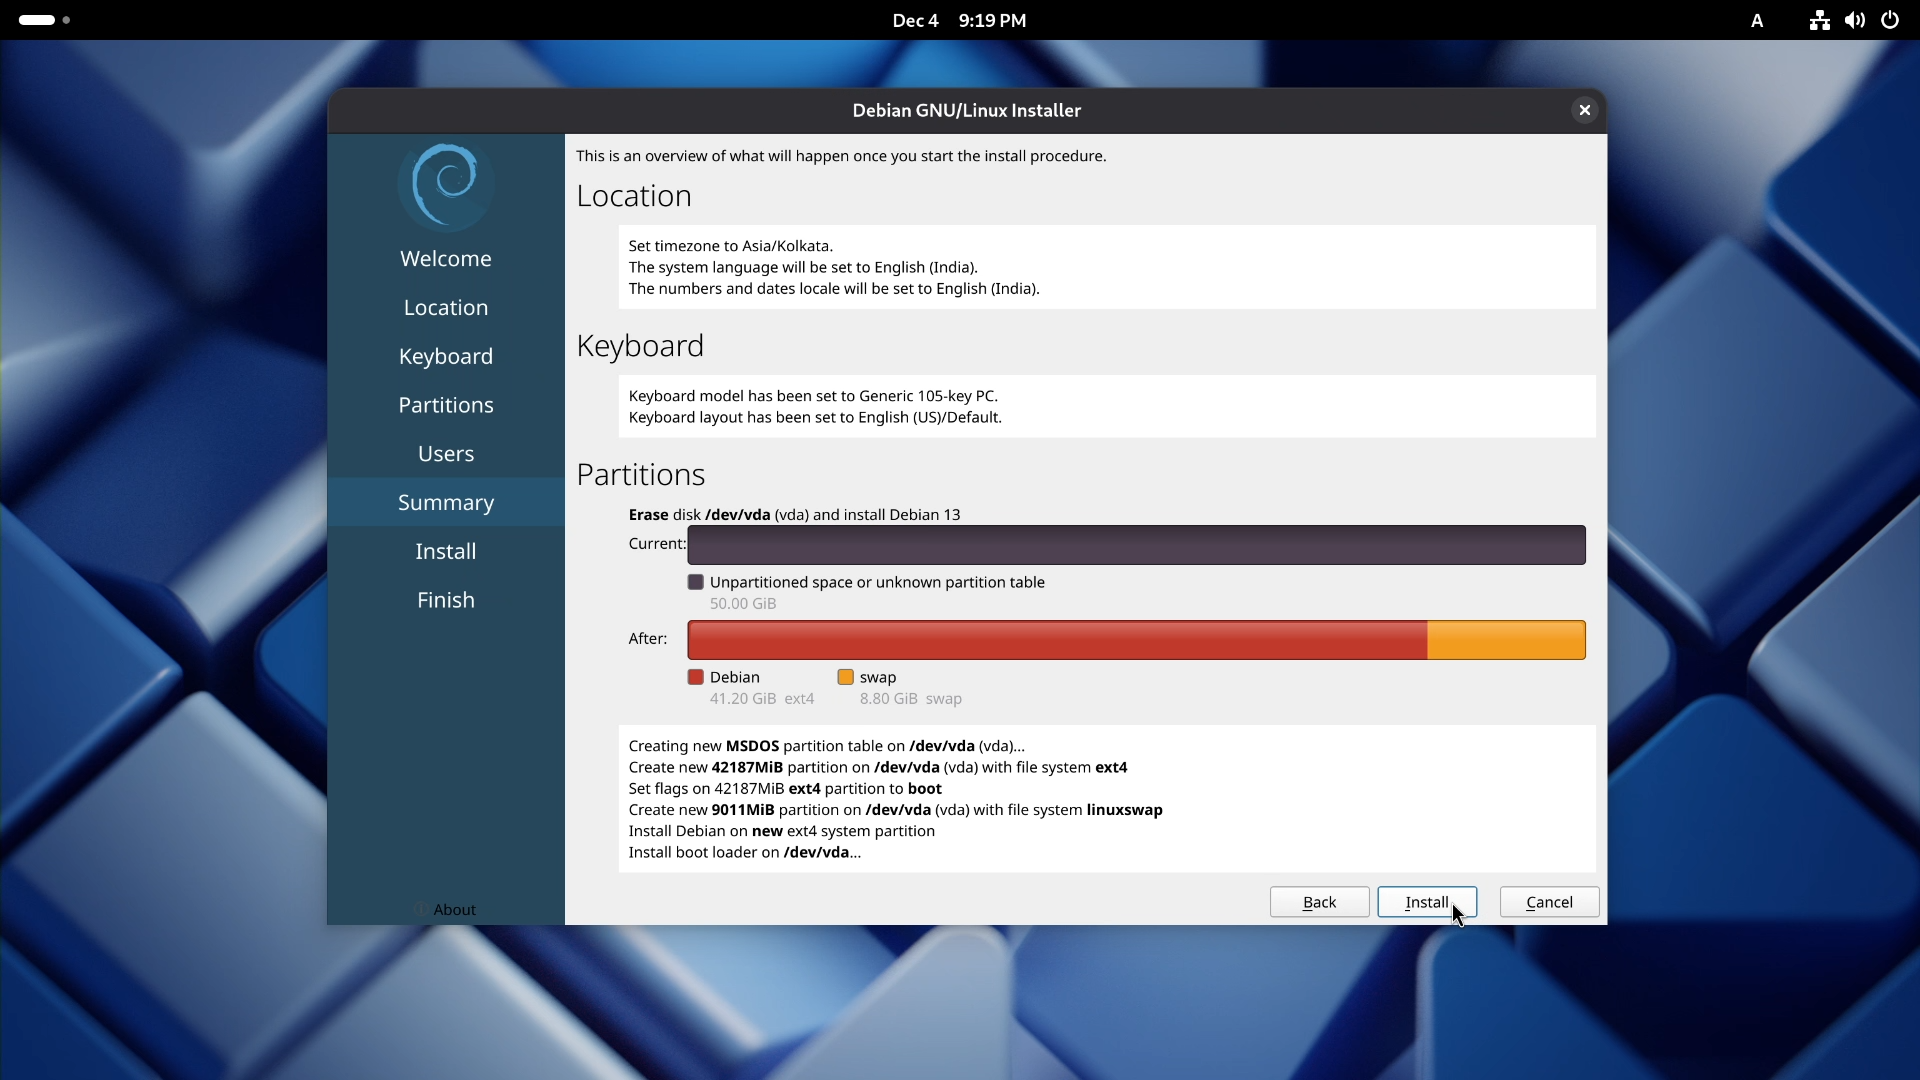The image size is (1920, 1080).
Task: Switch to the Partitions step
Action: pyautogui.click(x=446, y=404)
